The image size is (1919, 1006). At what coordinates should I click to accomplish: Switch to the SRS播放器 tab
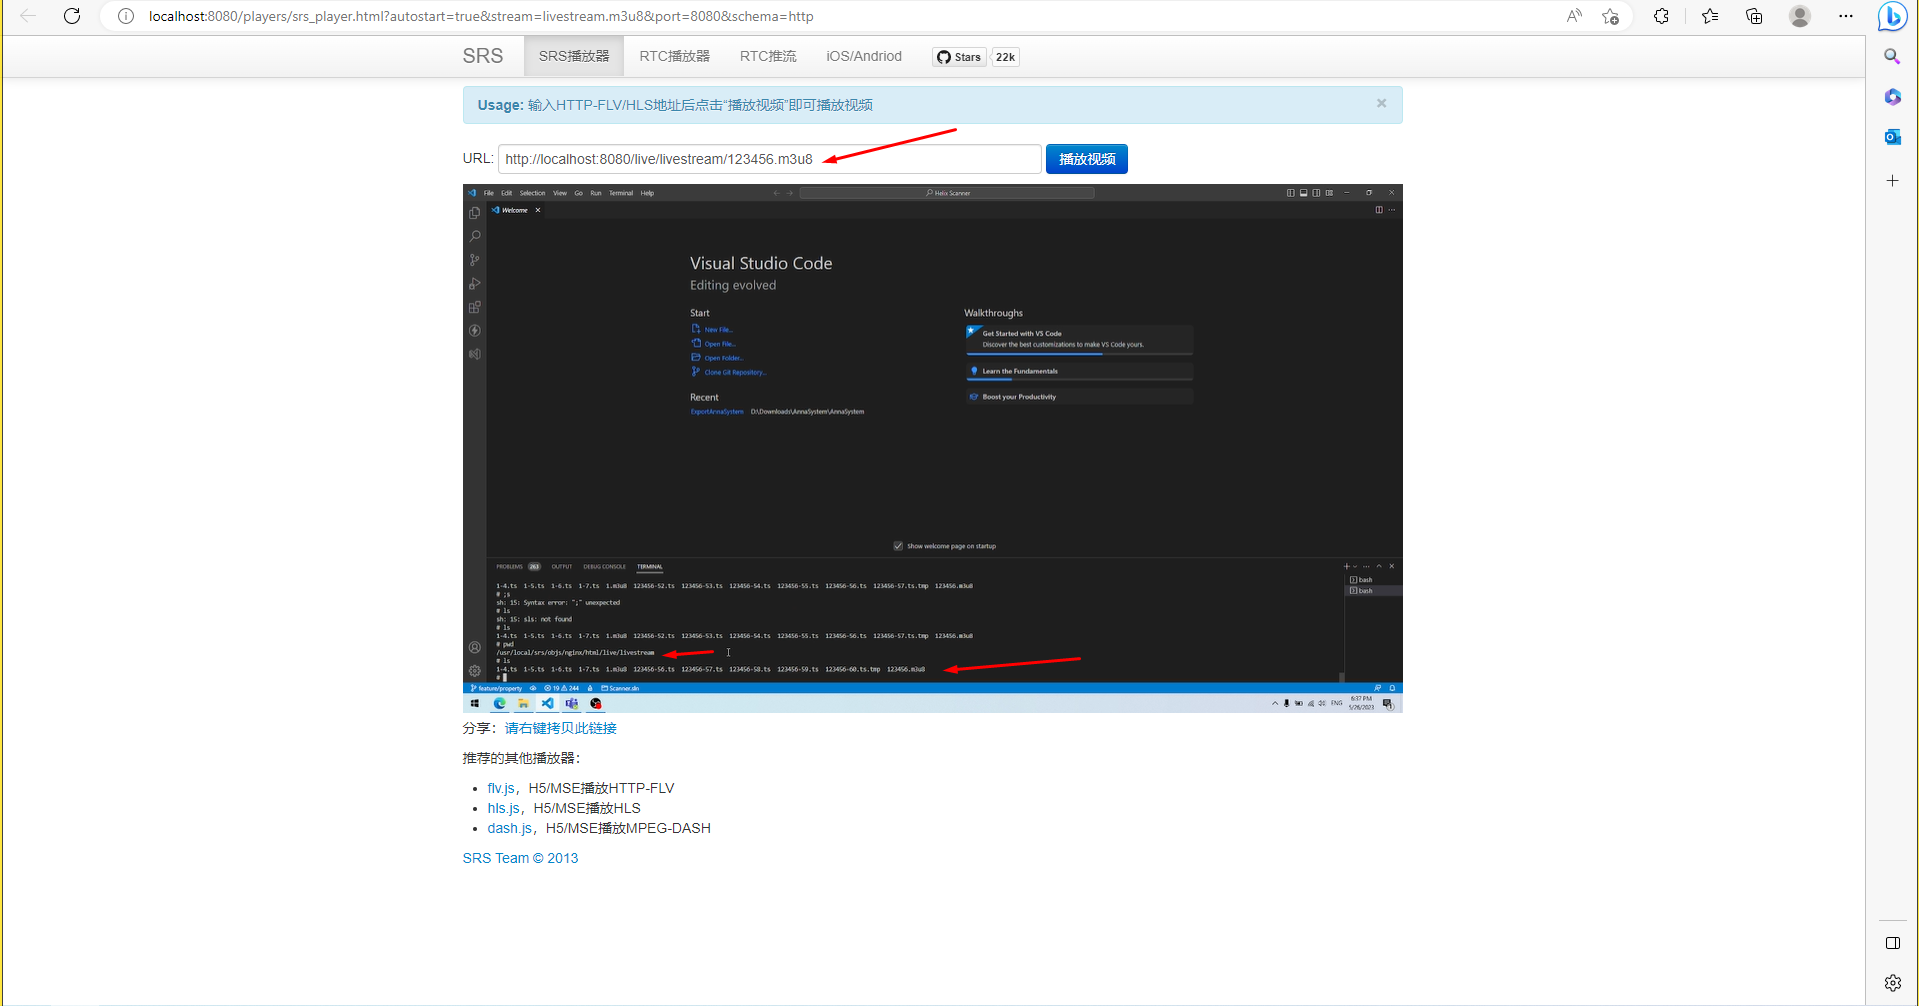(574, 56)
